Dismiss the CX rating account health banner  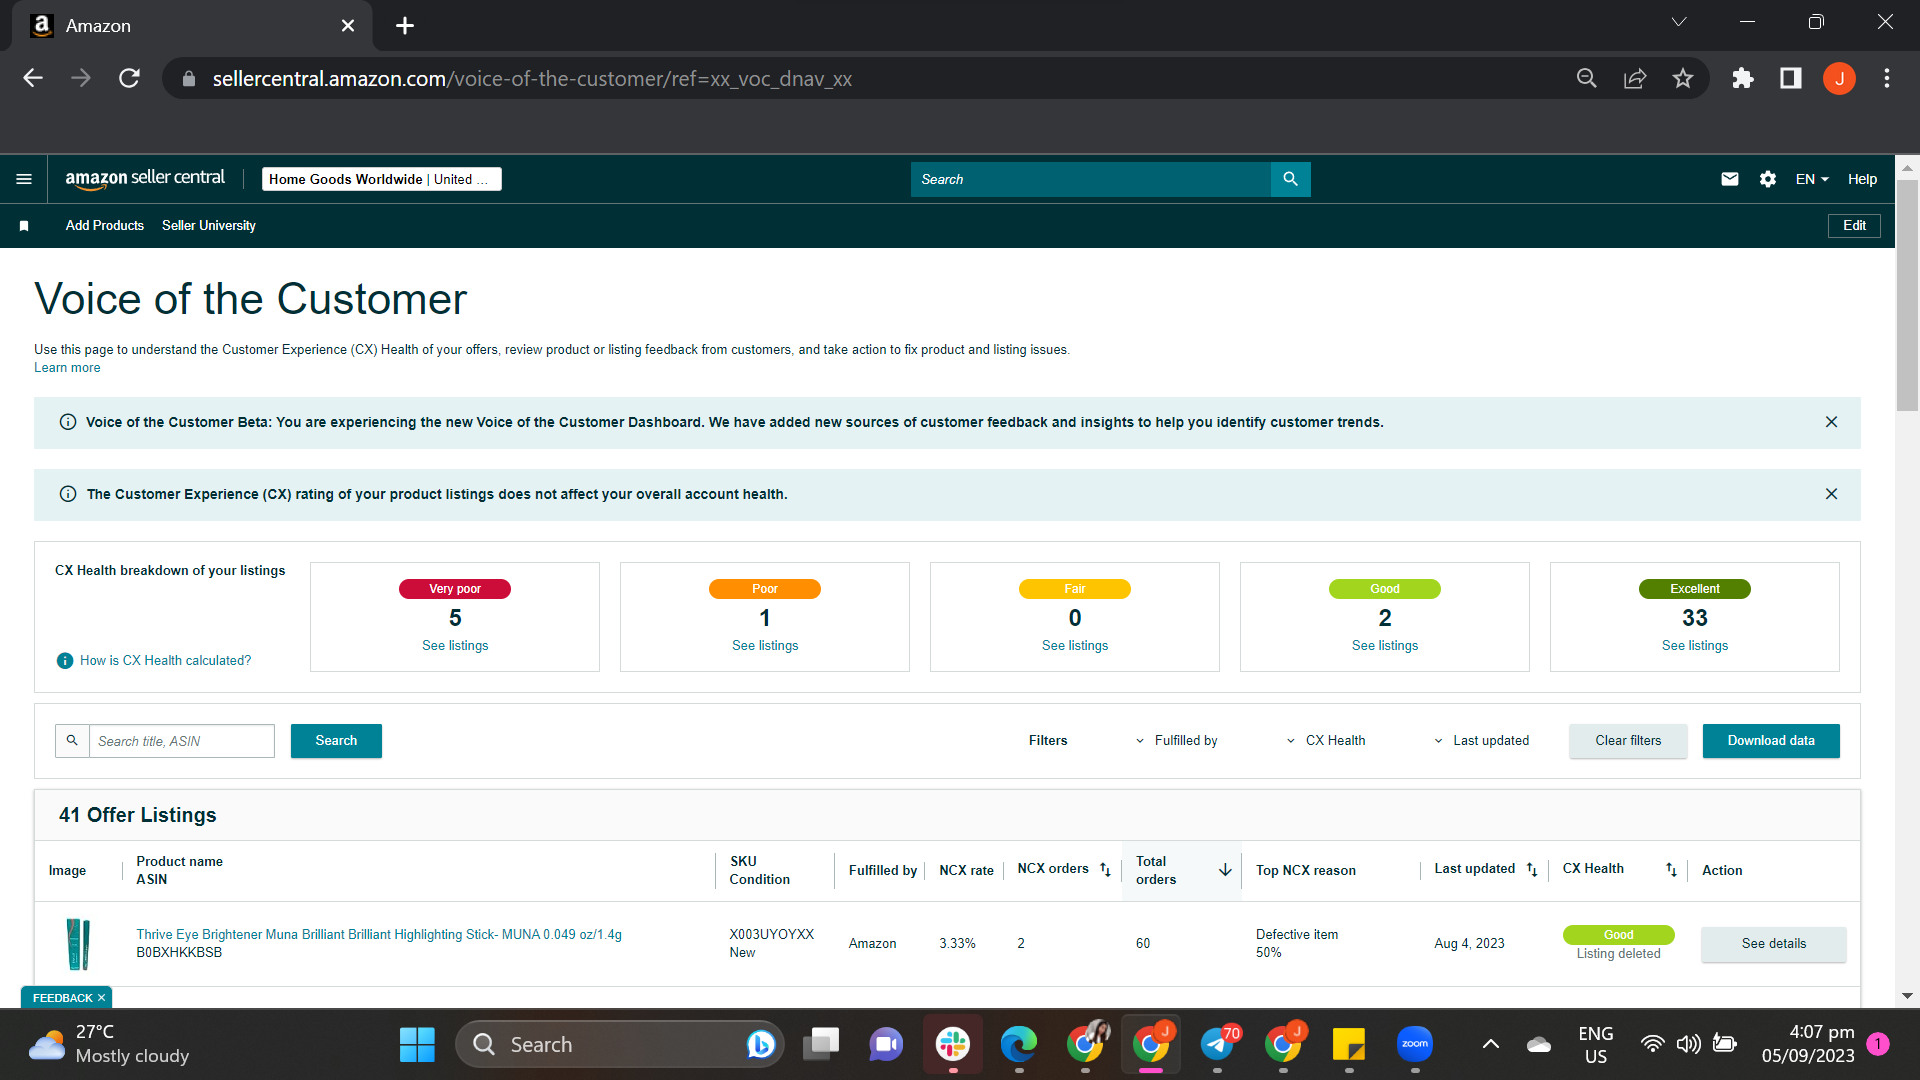[1831, 494]
